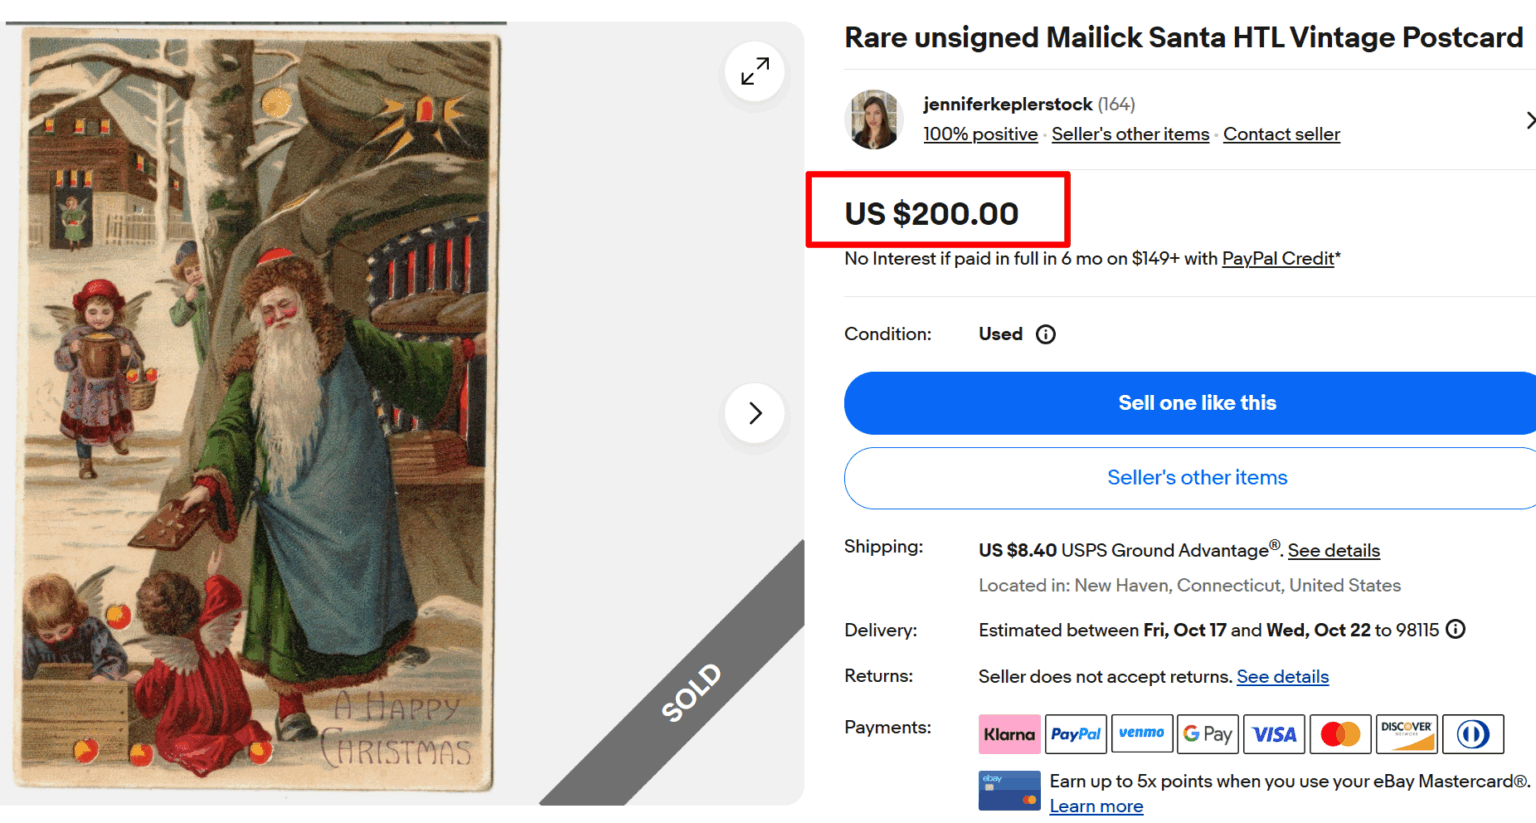The width and height of the screenshot is (1536, 823).
Task: Click the Venmo payment icon
Action: tap(1142, 733)
